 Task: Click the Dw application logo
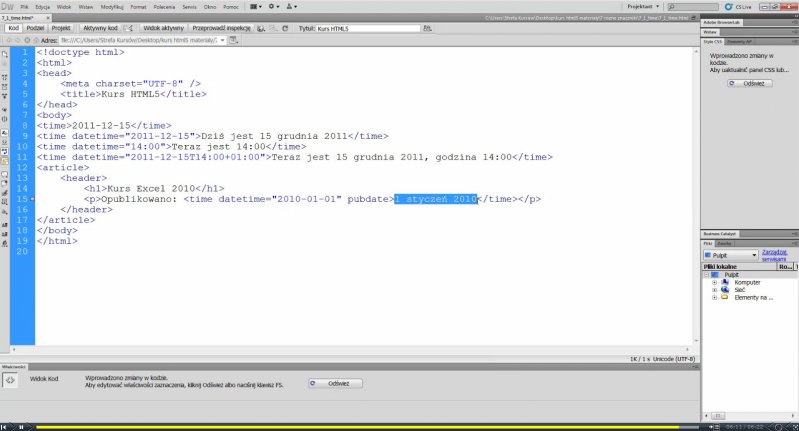tap(8, 7)
